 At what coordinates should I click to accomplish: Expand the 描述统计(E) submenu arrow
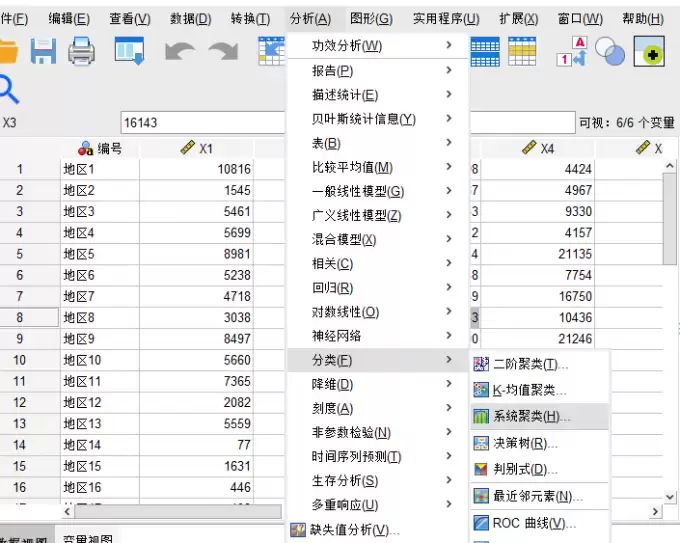(x=449, y=94)
